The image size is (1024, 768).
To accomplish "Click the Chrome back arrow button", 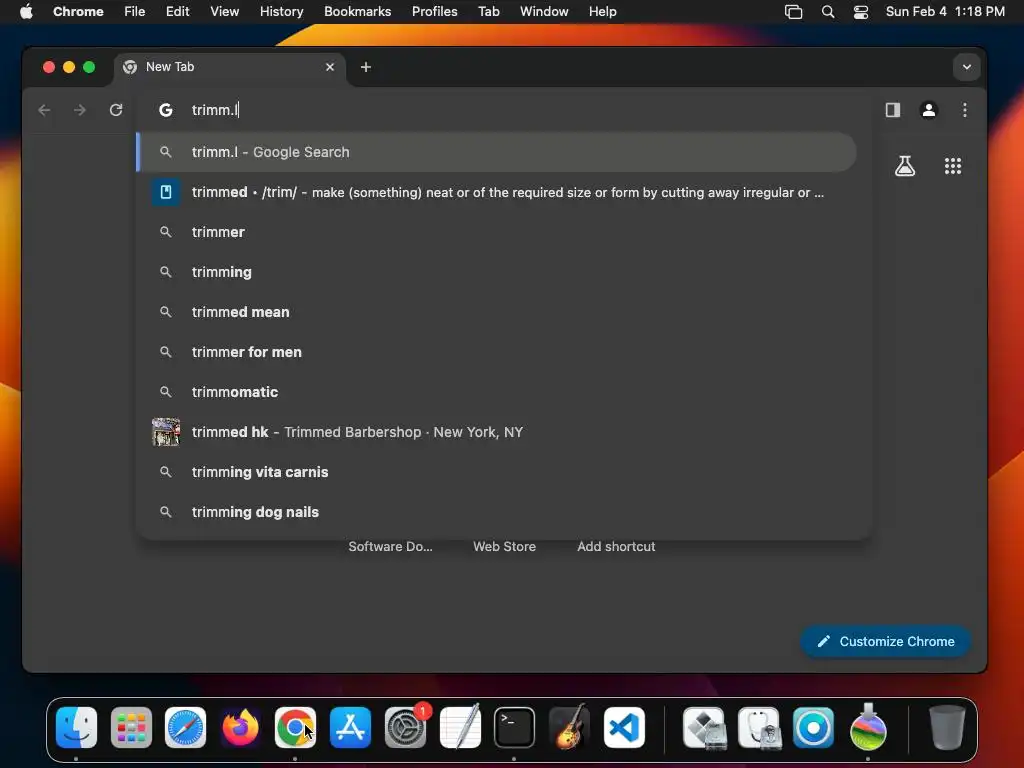I will (x=44, y=110).
